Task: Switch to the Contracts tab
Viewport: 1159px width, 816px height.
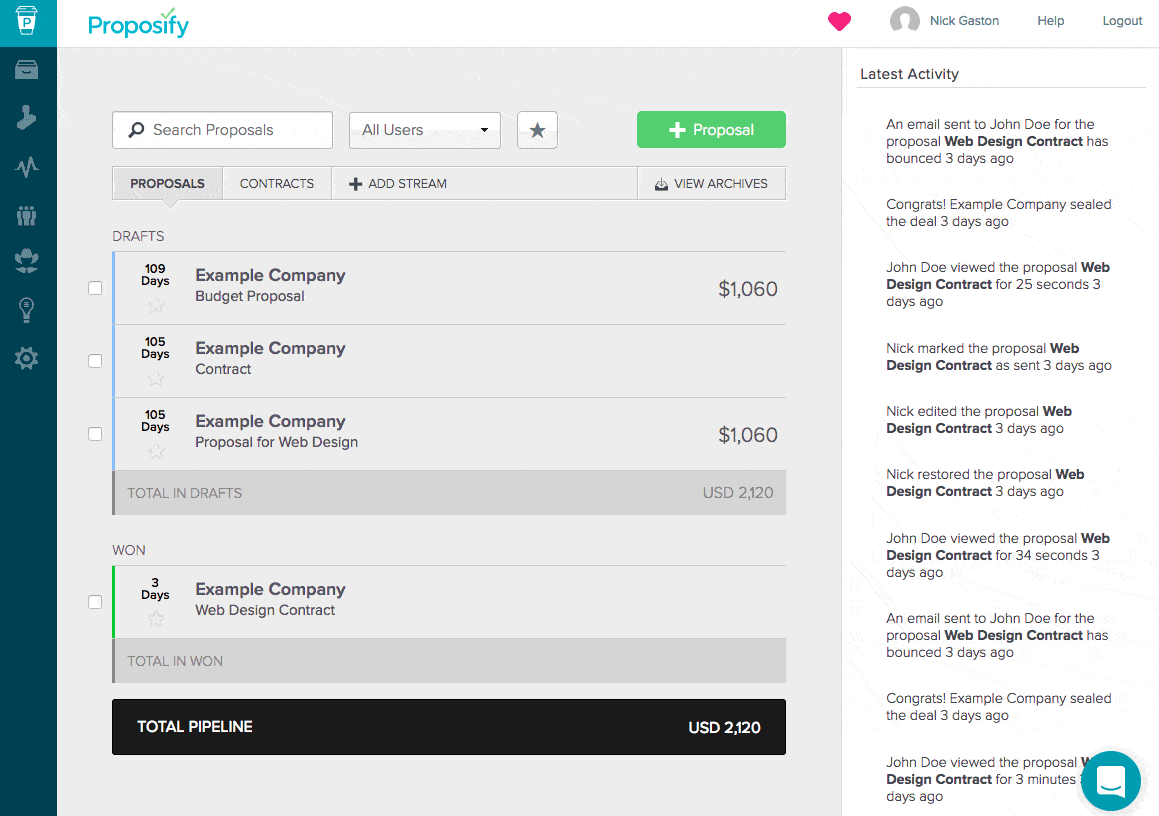Action: [x=276, y=183]
